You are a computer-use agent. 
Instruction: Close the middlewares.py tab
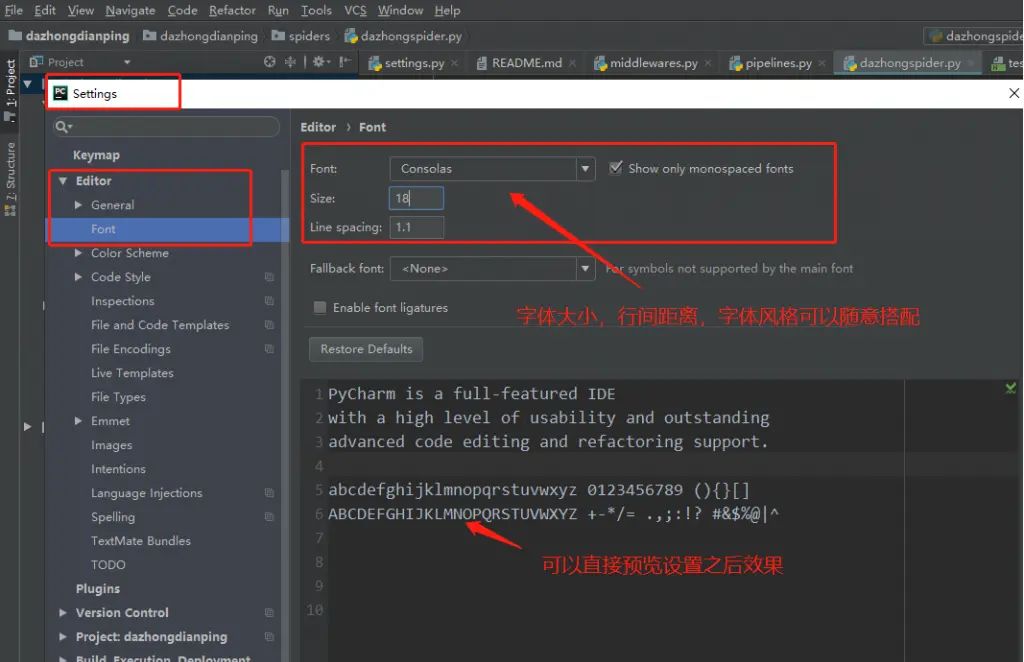(x=708, y=63)
